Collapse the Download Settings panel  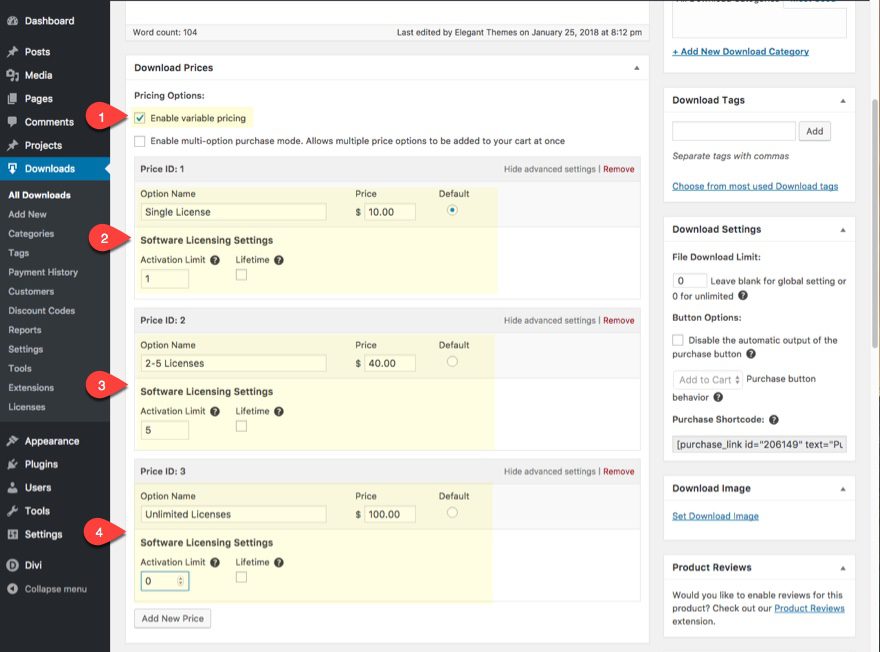[x=843, y=229]
